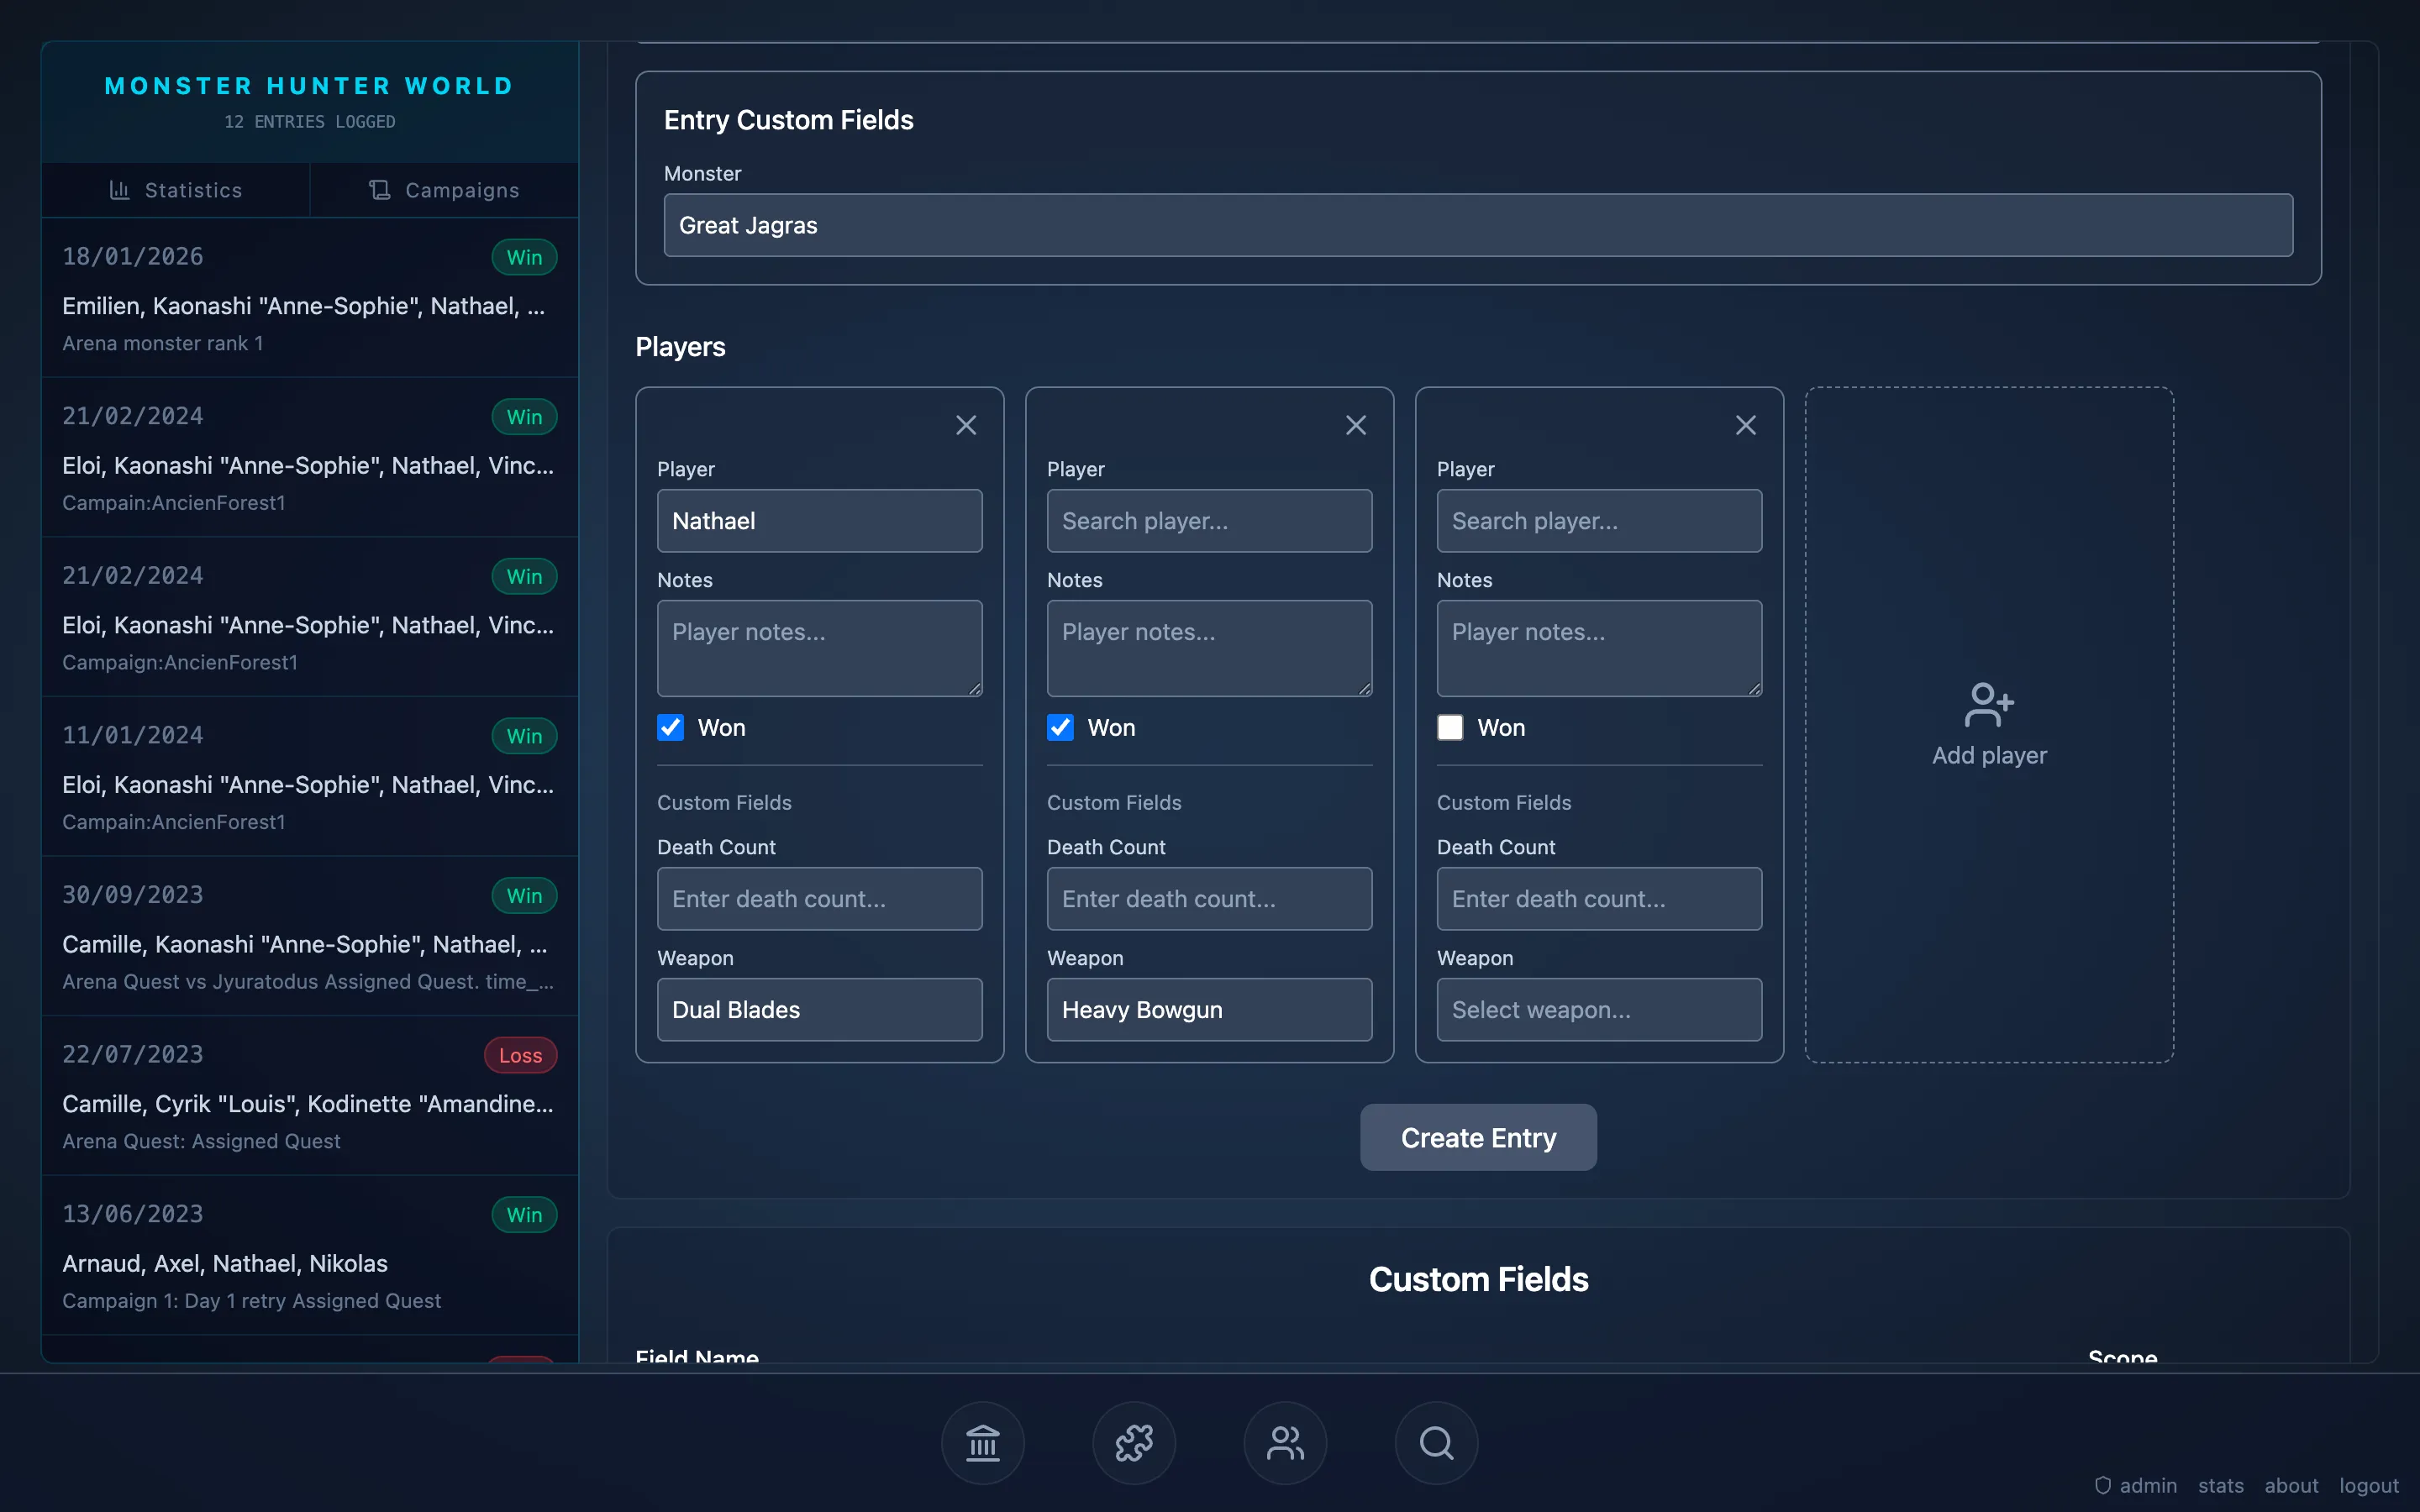Focus Nathael's Death Count input
This screenshot has width=2420, height=1512.
point(820,899)
